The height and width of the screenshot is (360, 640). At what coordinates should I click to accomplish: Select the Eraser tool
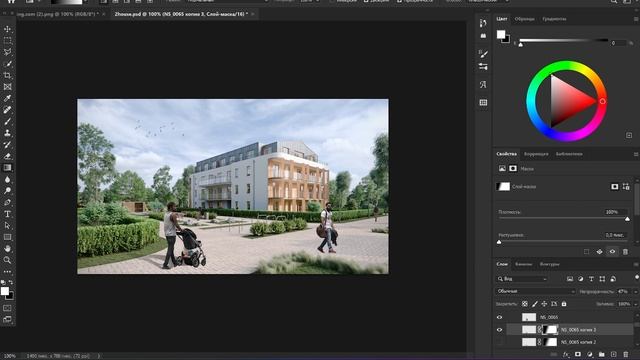7,156
